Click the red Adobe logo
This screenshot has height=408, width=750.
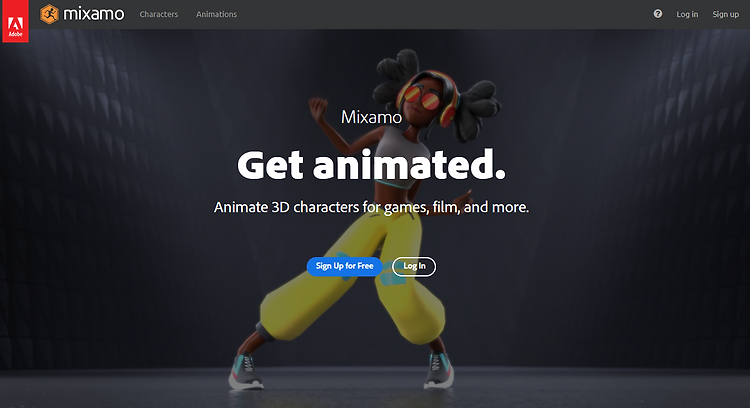15,21
